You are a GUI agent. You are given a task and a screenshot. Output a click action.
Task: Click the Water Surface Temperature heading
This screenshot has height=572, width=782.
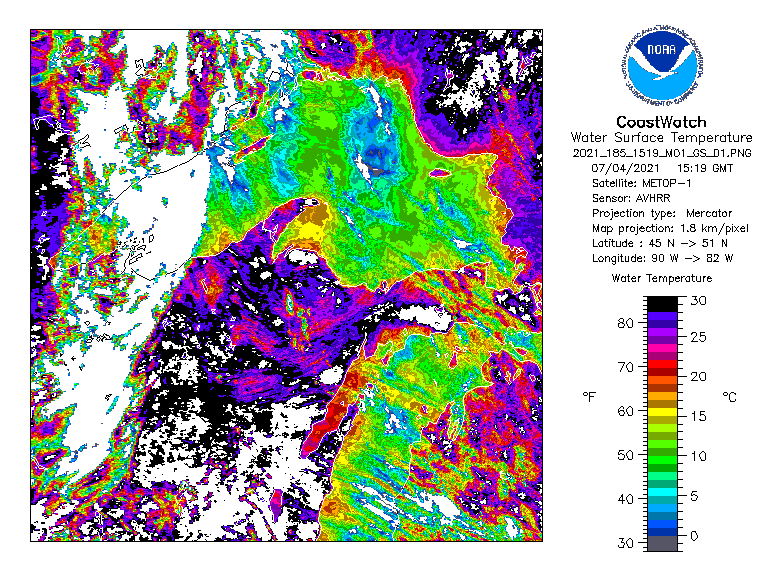pos(661,138)
